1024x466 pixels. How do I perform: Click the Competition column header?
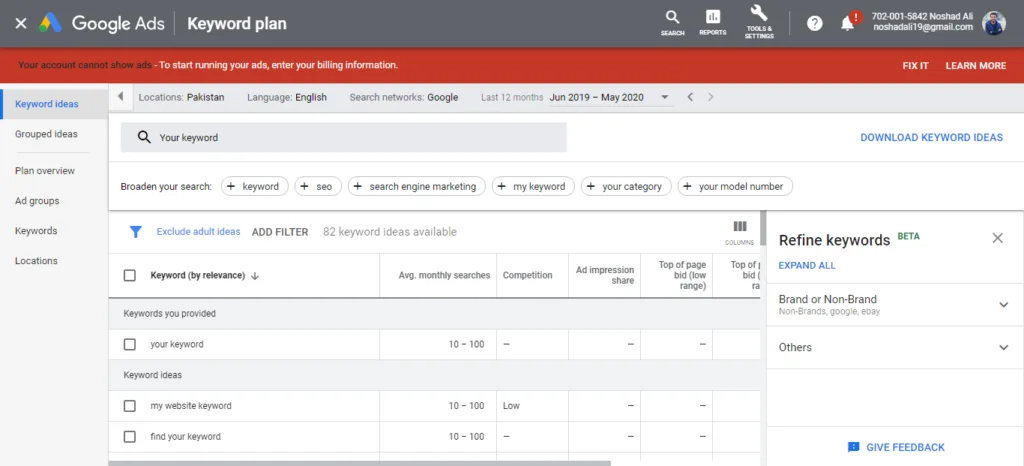click(527, 275)
